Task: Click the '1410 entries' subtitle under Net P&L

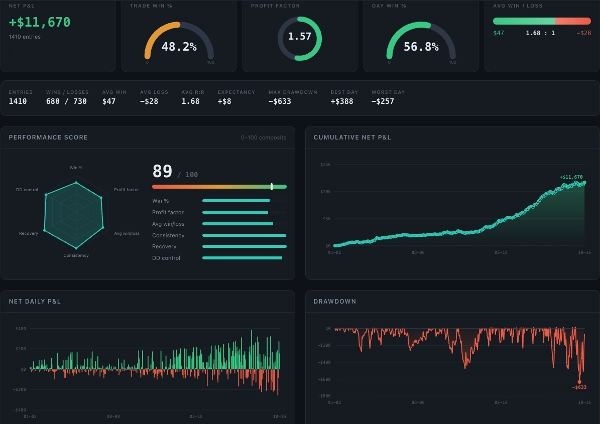Action: [x=24, y=37]
